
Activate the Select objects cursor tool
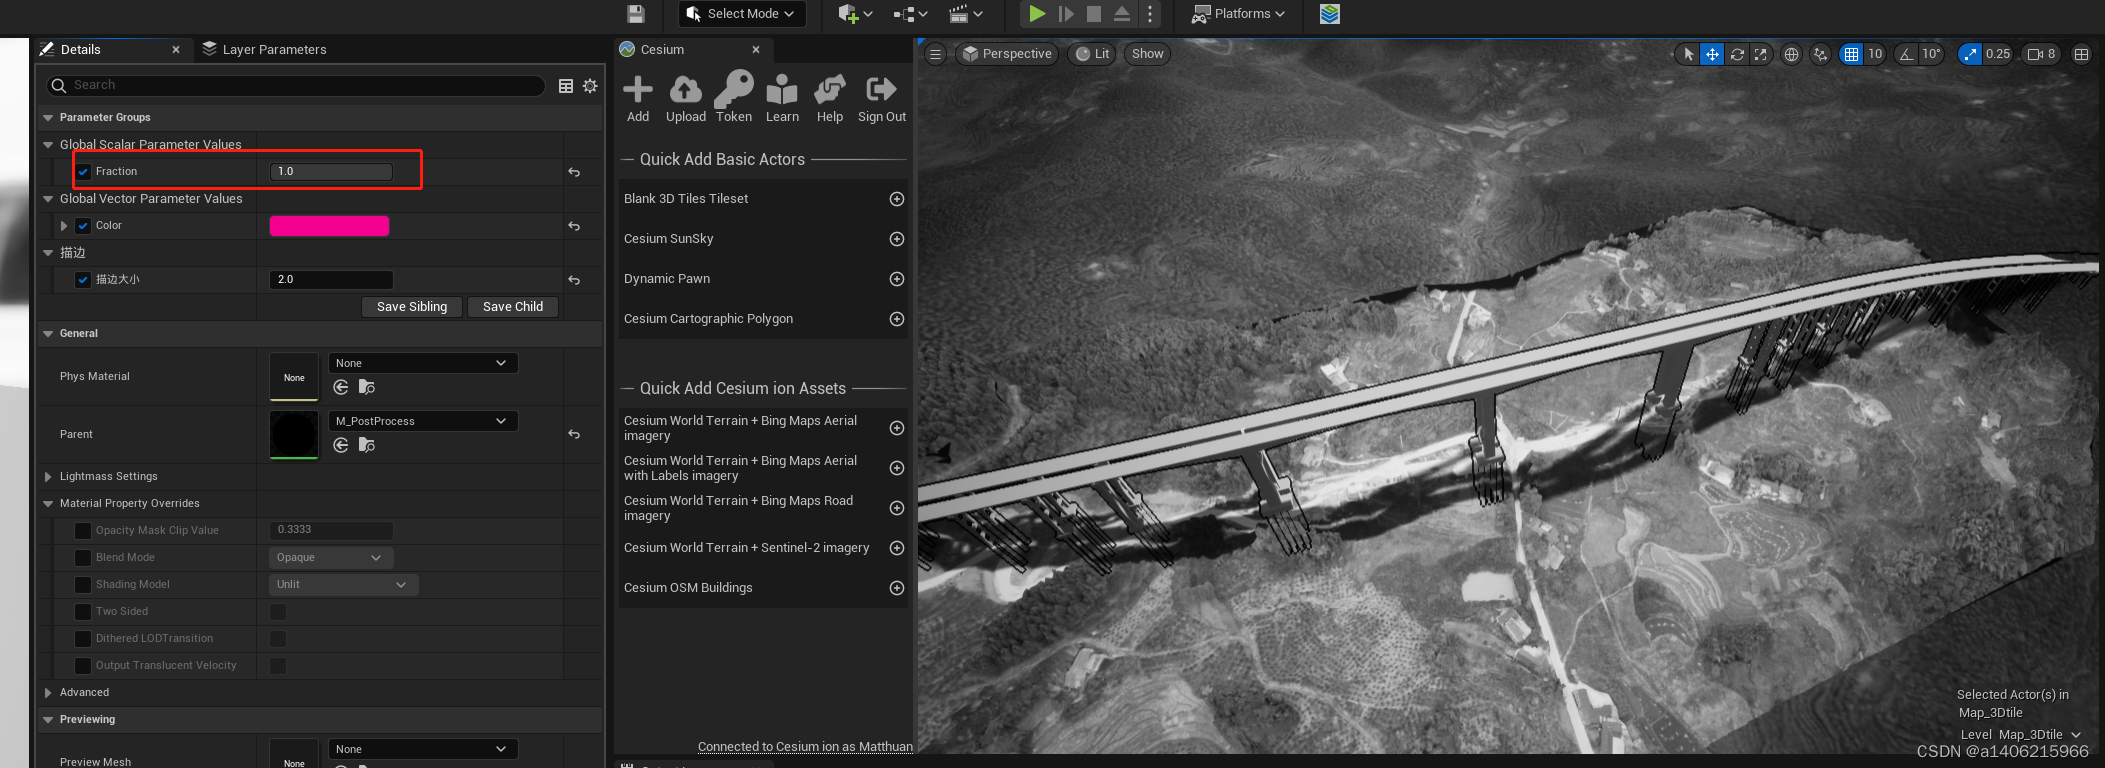pyautogui.click(x=1689, y=54)
